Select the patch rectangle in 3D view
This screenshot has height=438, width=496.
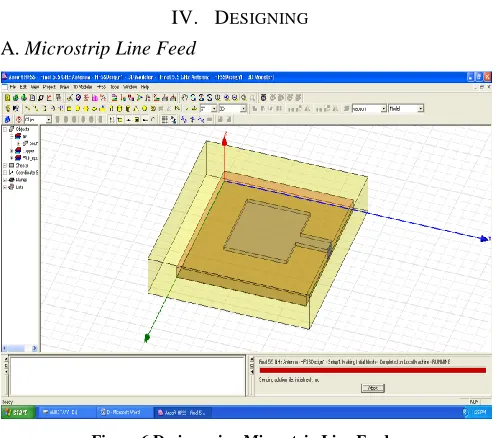[267, 230]
